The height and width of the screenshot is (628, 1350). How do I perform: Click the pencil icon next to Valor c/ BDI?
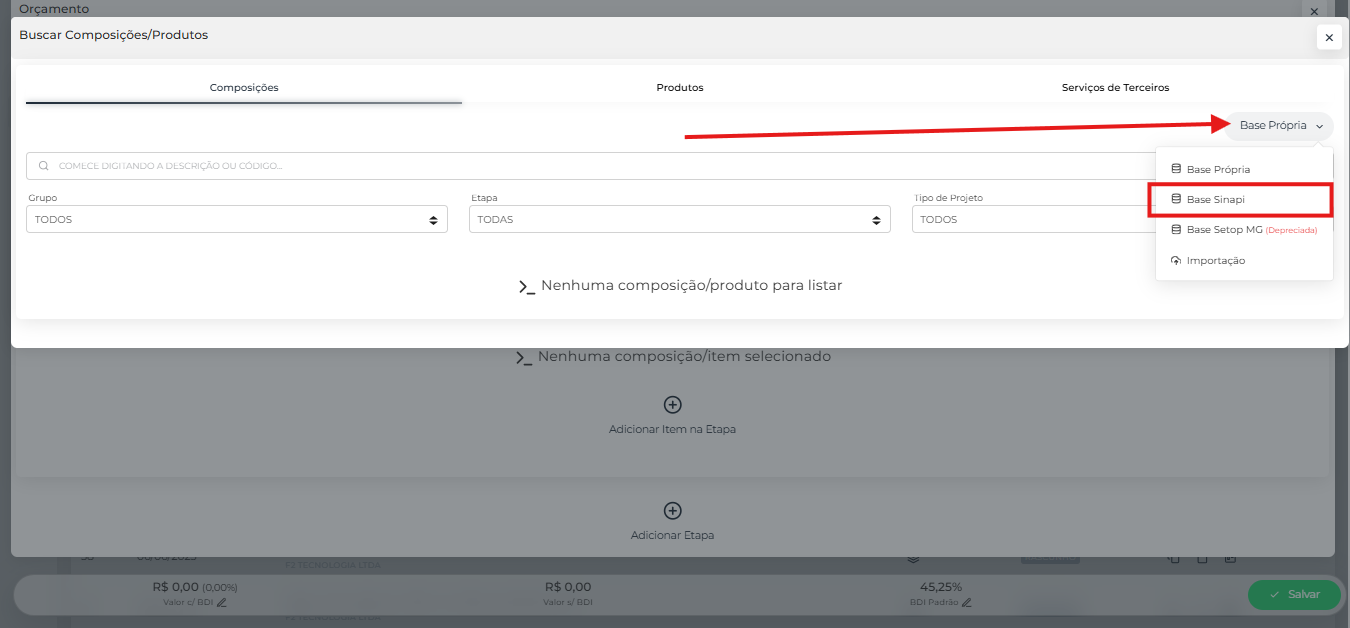pos(222,603)
